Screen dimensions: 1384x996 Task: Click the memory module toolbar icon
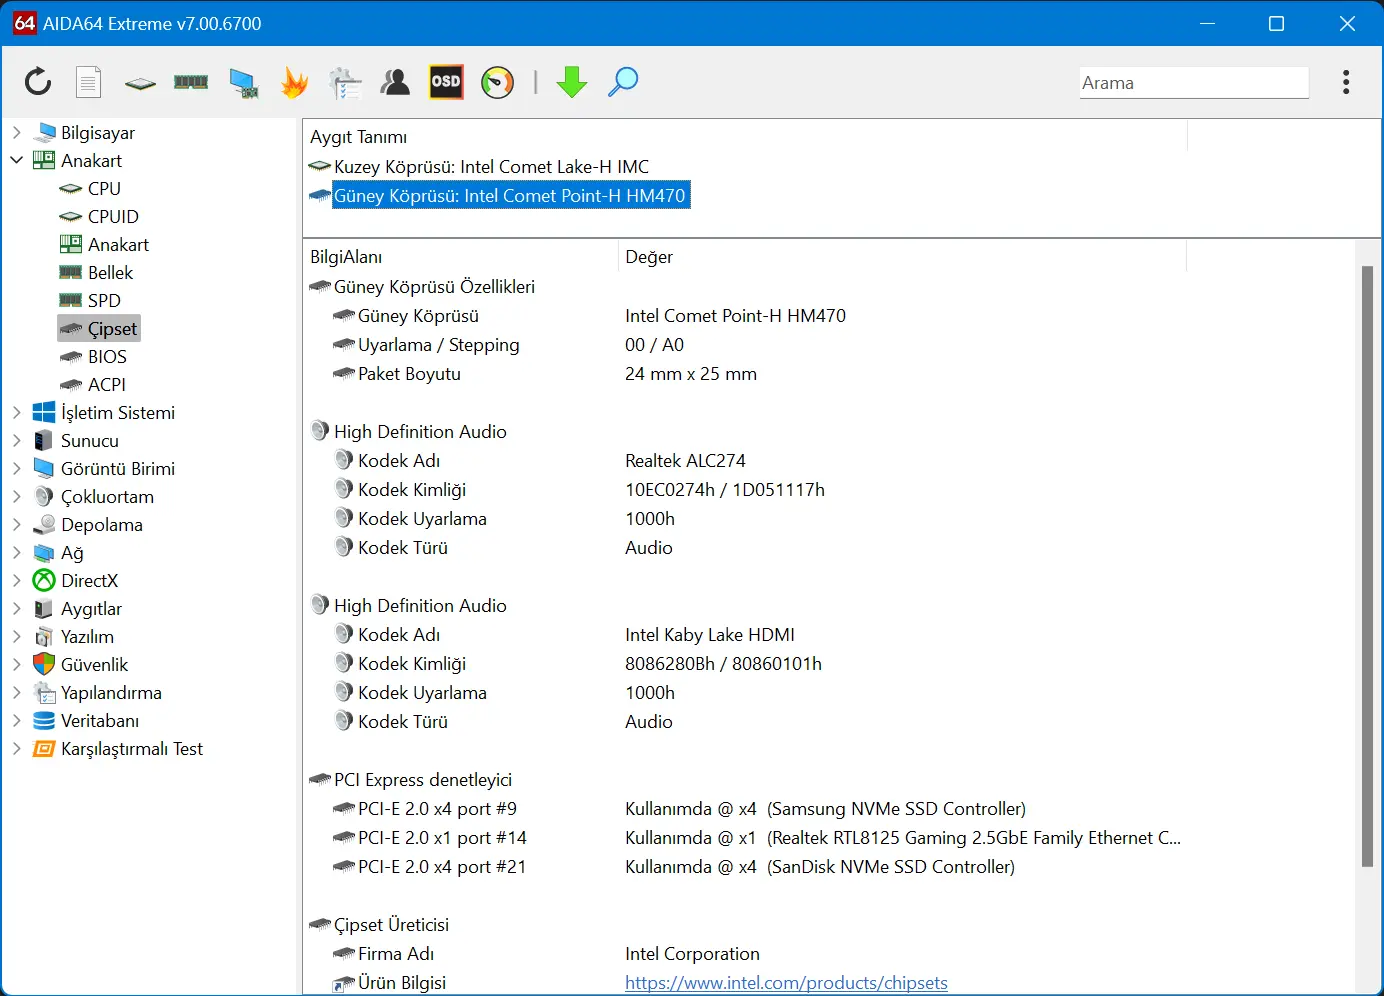tap(191, 82)
